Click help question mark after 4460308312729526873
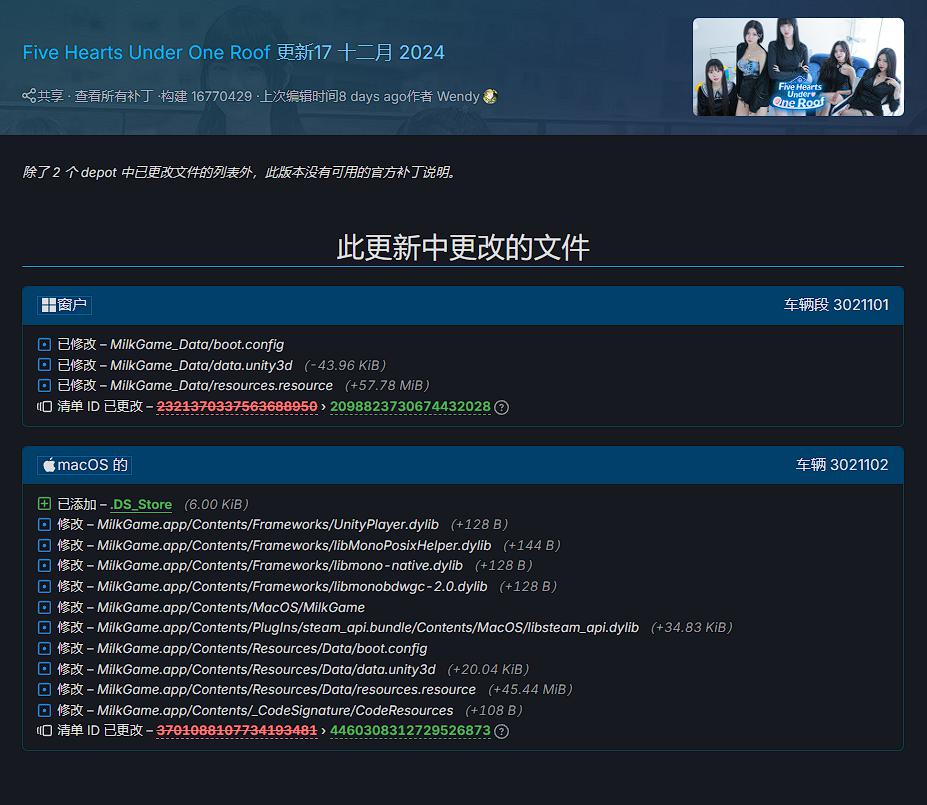Viewport: 927px width, 805px height. coord(501,731)
